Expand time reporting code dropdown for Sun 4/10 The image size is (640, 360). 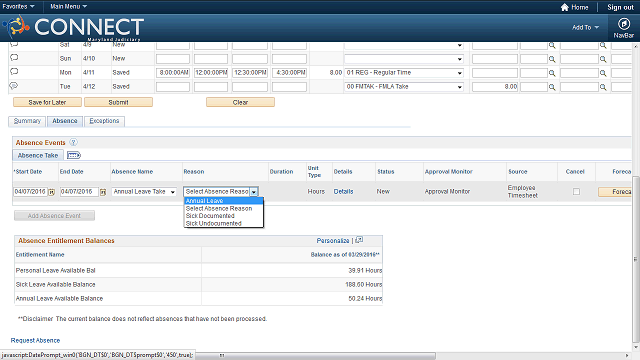click(x=404, y=59)
